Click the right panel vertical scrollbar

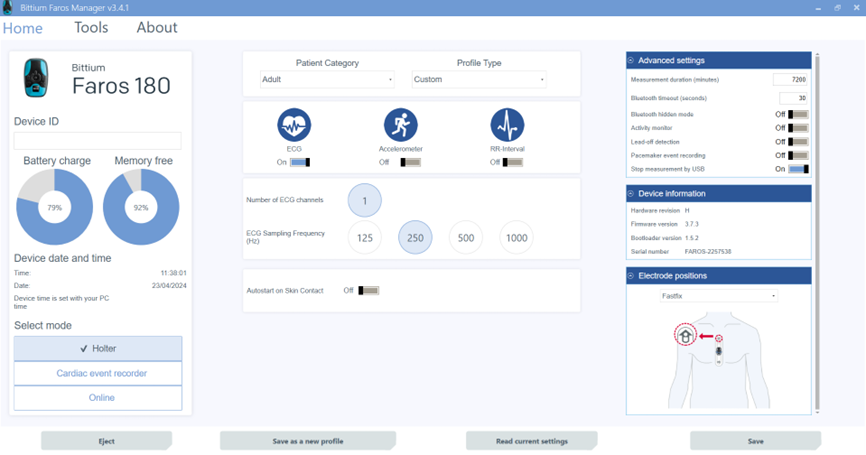(817, 232)
